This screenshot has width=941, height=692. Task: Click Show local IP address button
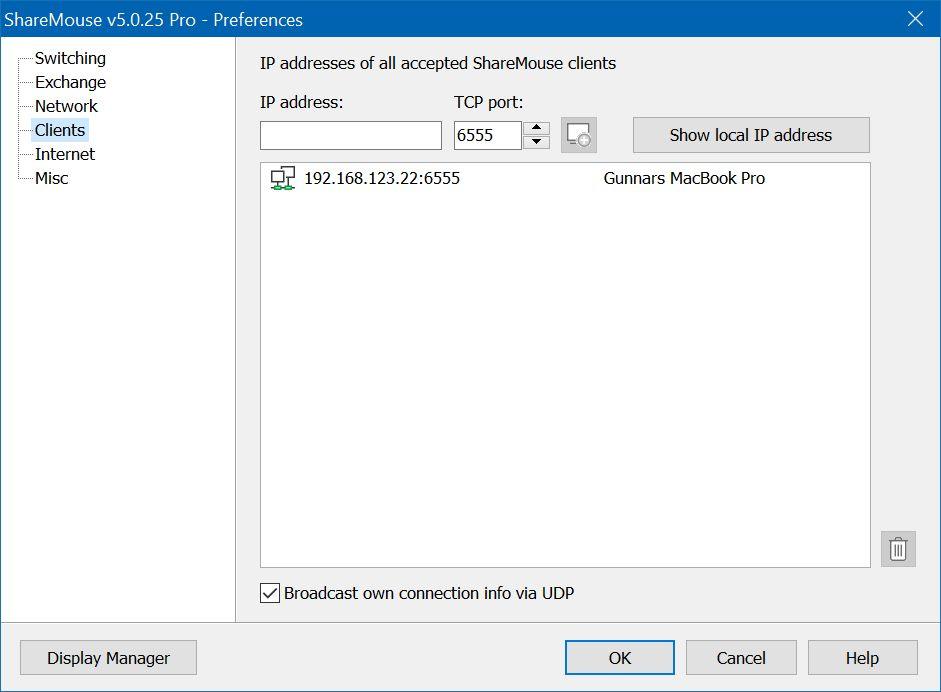tap(751, 135)
